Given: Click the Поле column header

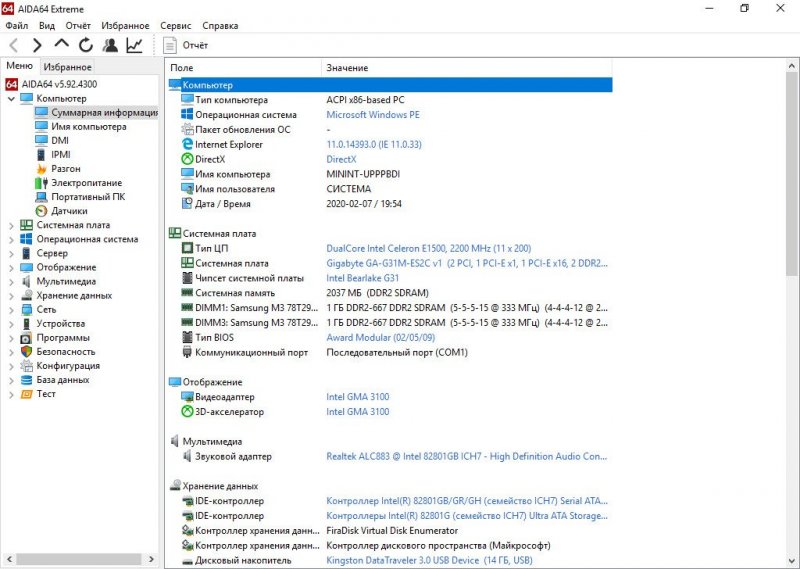Looking at the screenshot, I should [x=181, y=68].
